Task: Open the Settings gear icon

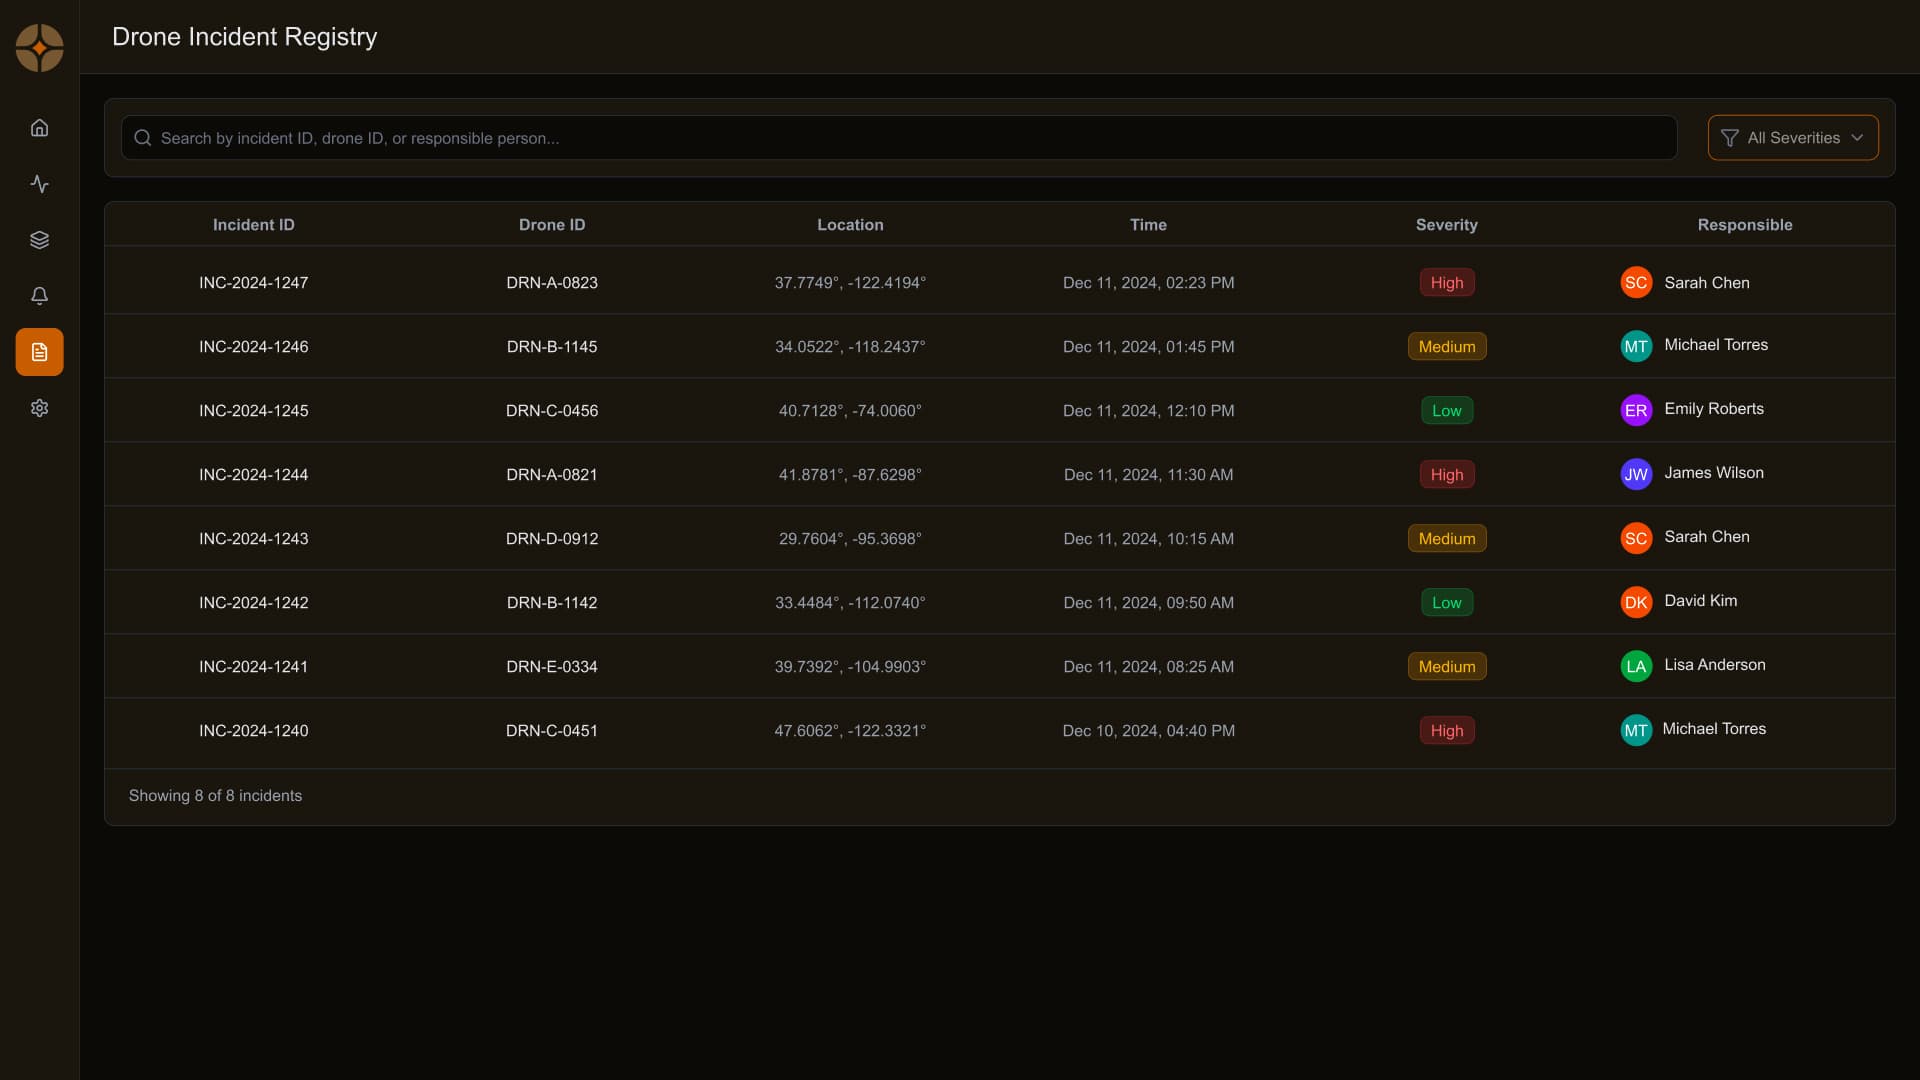Action: tap(39, 408)
